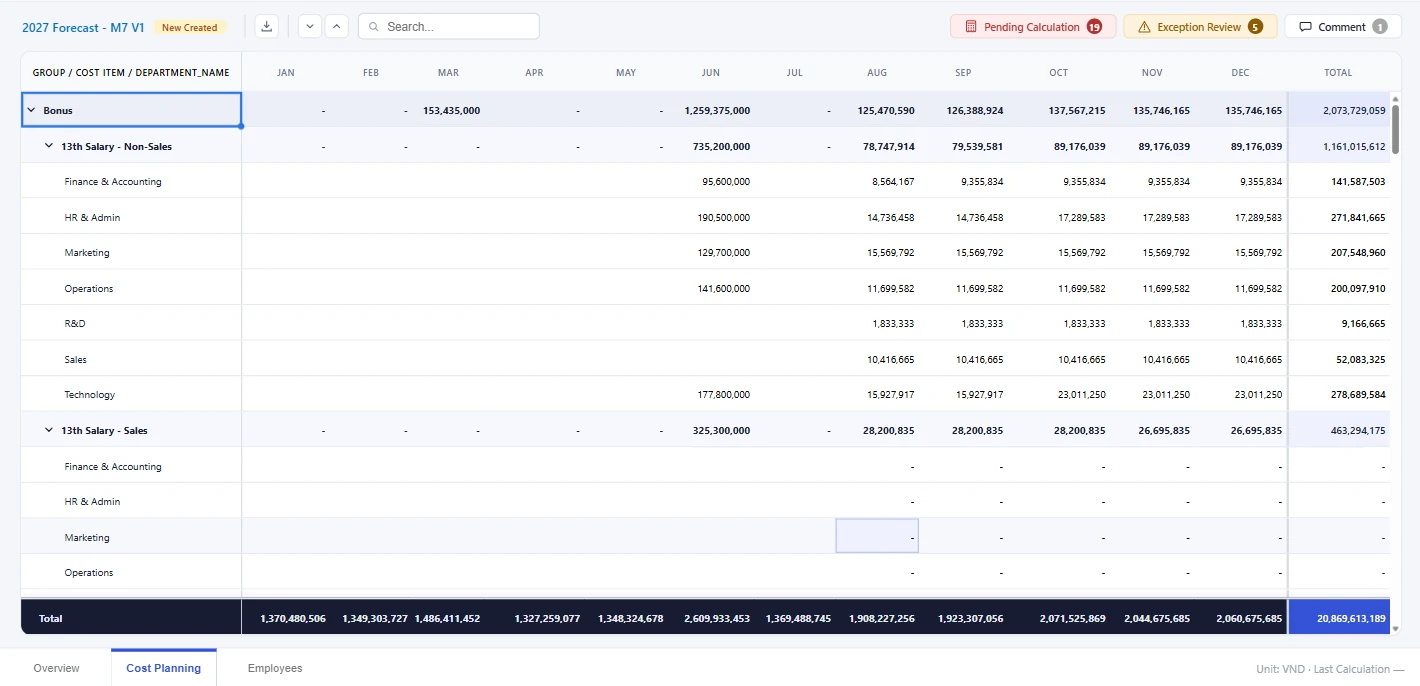Click the 13th Salary - Sales total 463,294,175
The image size is (1420, 686).
click(1358, 430)
